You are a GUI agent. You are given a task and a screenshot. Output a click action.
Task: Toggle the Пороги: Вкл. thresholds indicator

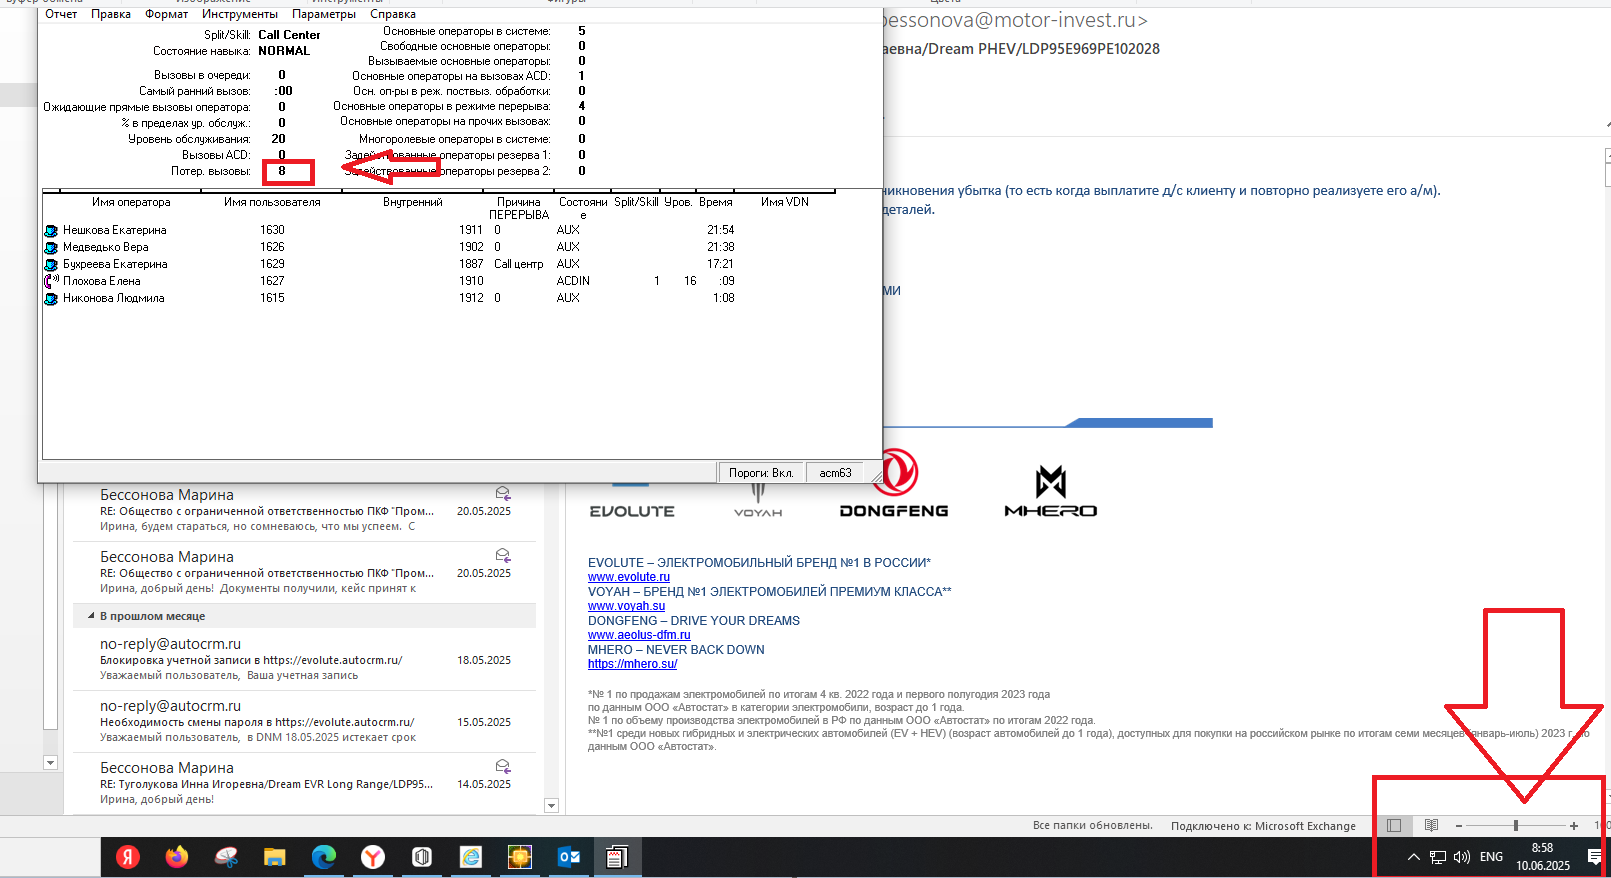click(x=760, y=473)
